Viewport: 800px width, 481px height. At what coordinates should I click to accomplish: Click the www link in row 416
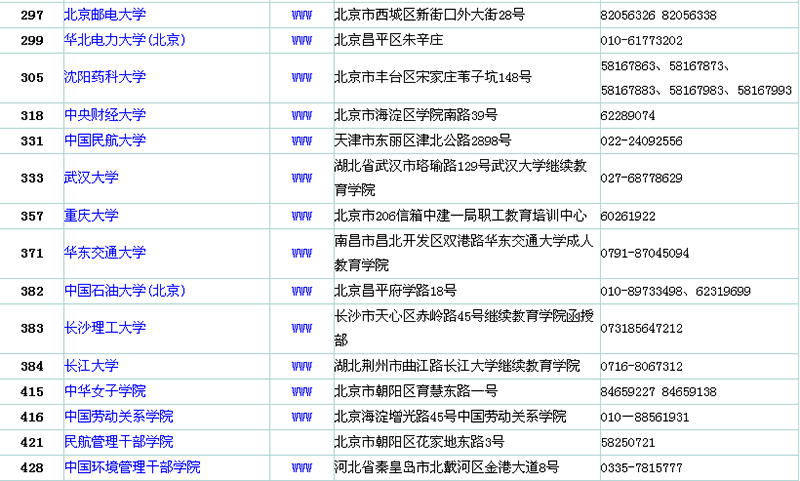302,417
